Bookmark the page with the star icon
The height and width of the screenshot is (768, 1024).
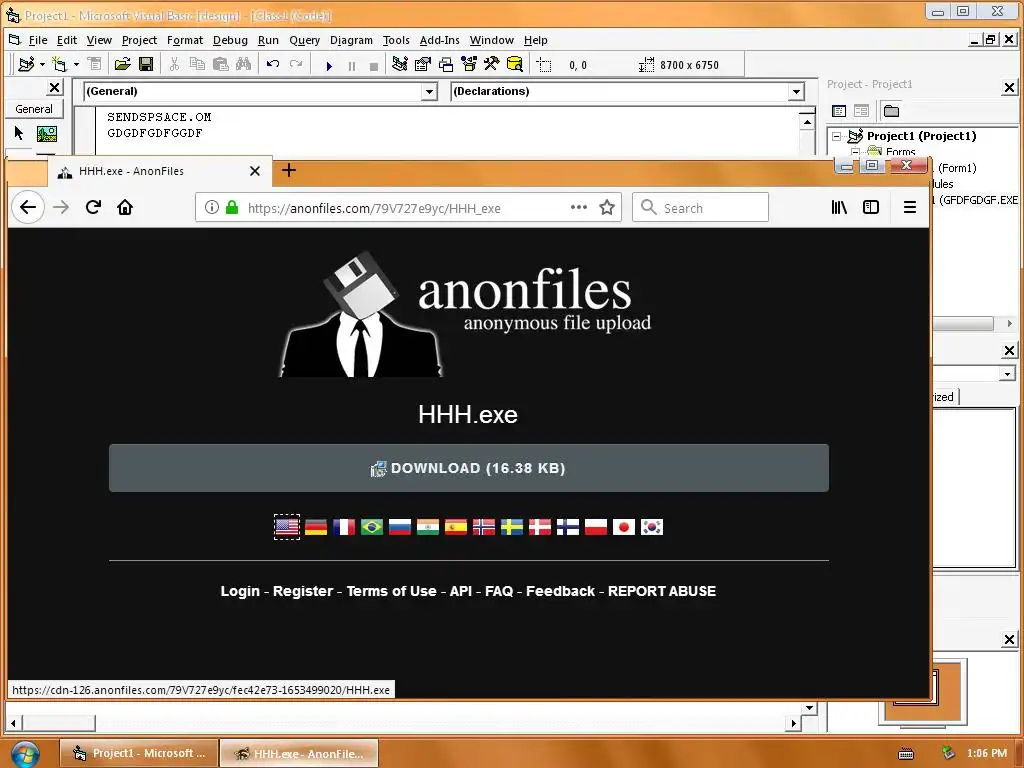coord(607,208)
